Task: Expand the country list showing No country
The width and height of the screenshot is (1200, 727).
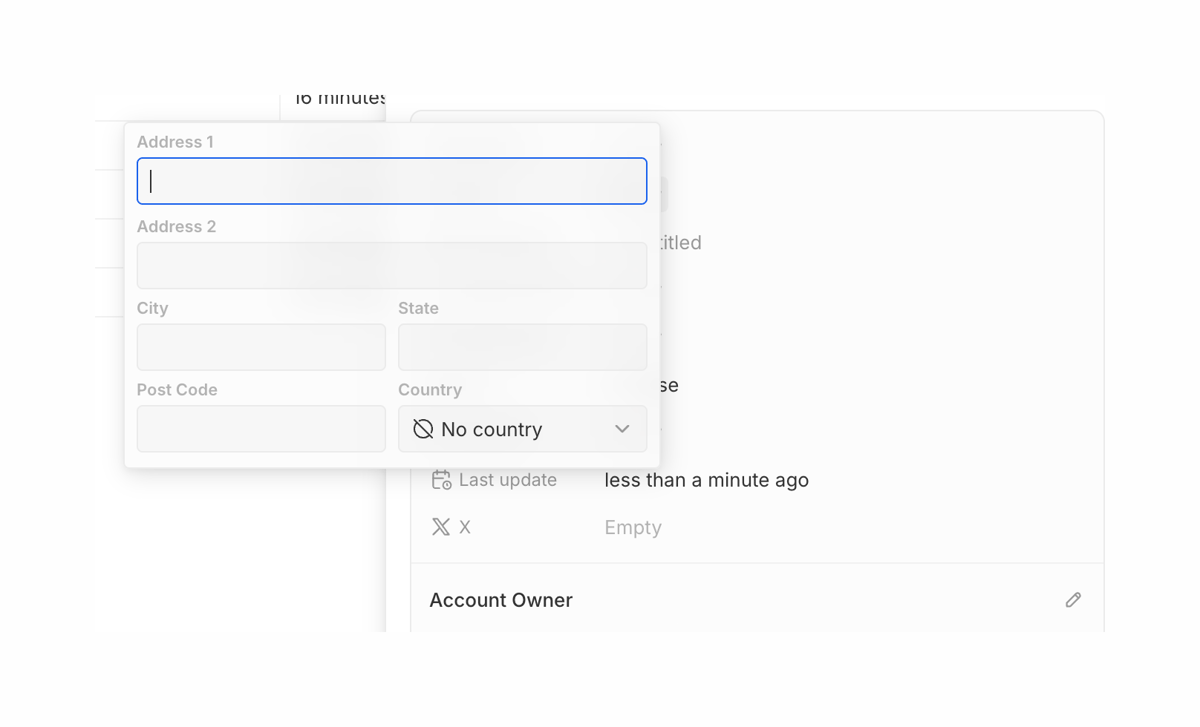Action: [x=522, y=429]
